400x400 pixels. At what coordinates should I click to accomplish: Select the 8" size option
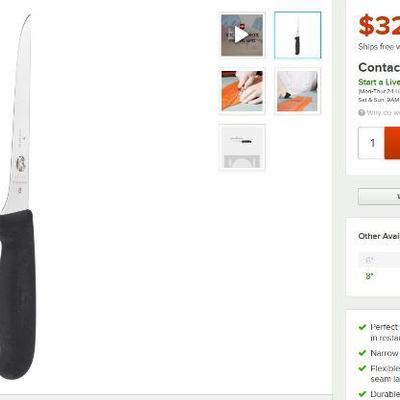coord(369,276)
